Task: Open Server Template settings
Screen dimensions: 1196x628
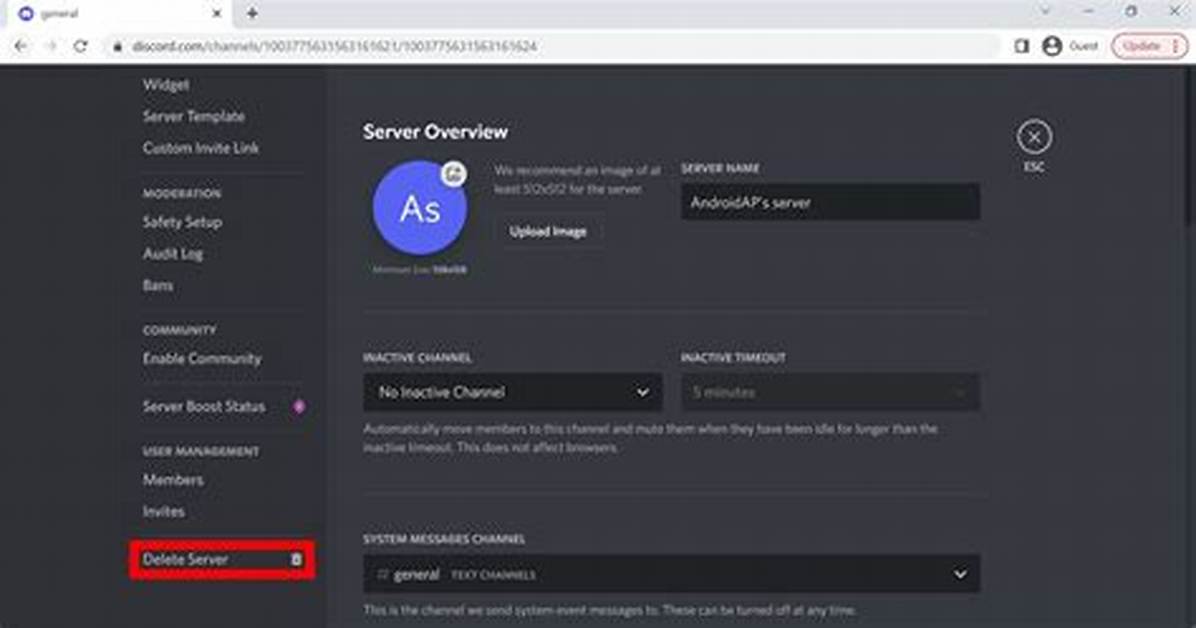Action: [x=194, y=117]
